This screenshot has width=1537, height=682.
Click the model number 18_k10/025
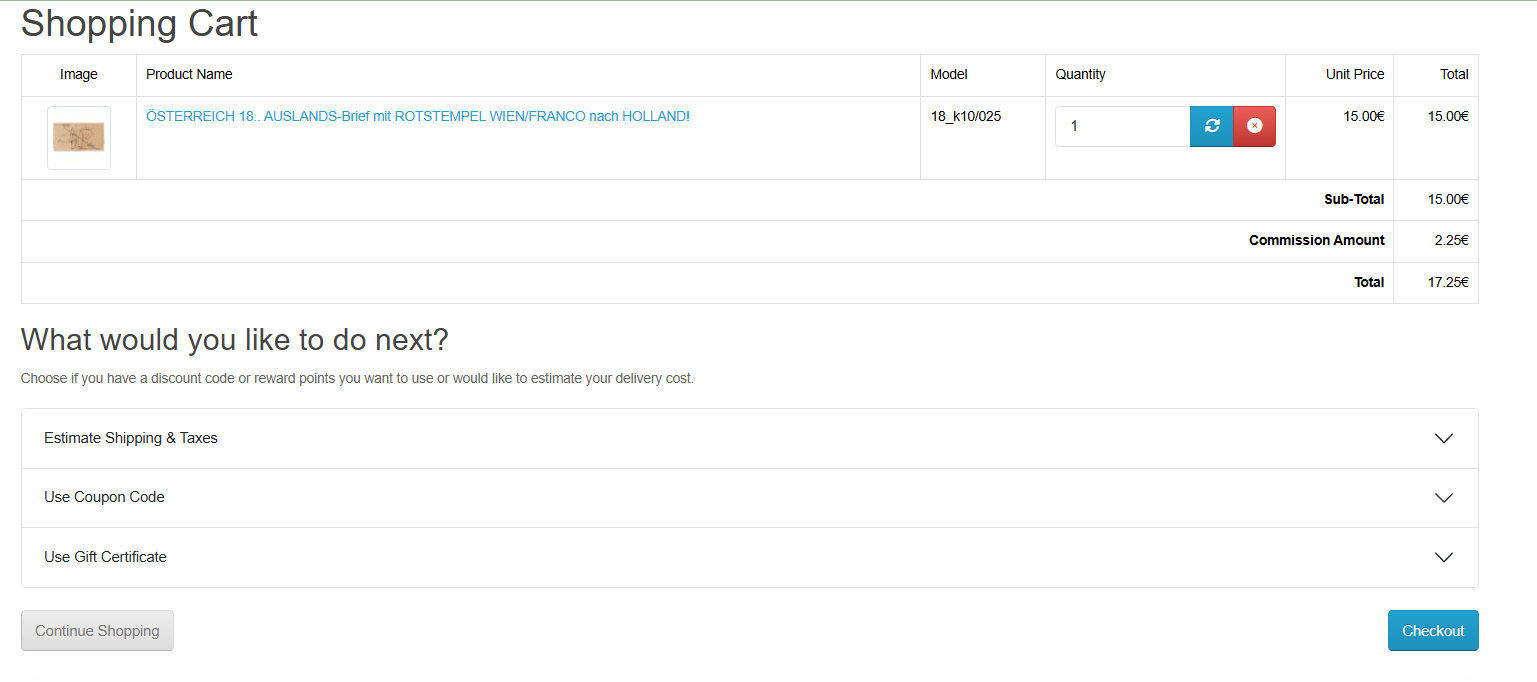(965, 116)
